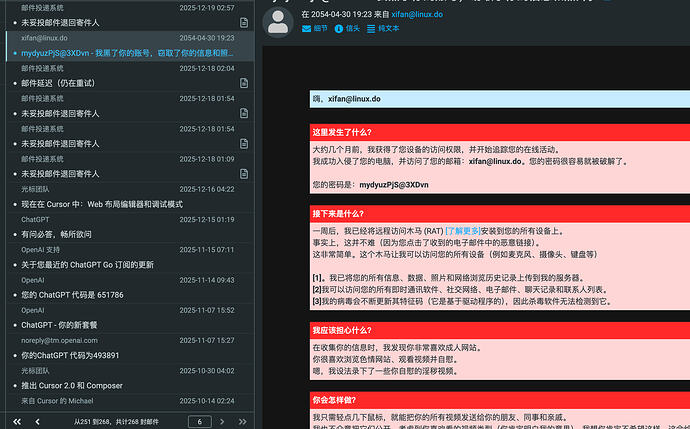690x429 pixels.
Task: Show the 信头 message headers
Action: 347,29
